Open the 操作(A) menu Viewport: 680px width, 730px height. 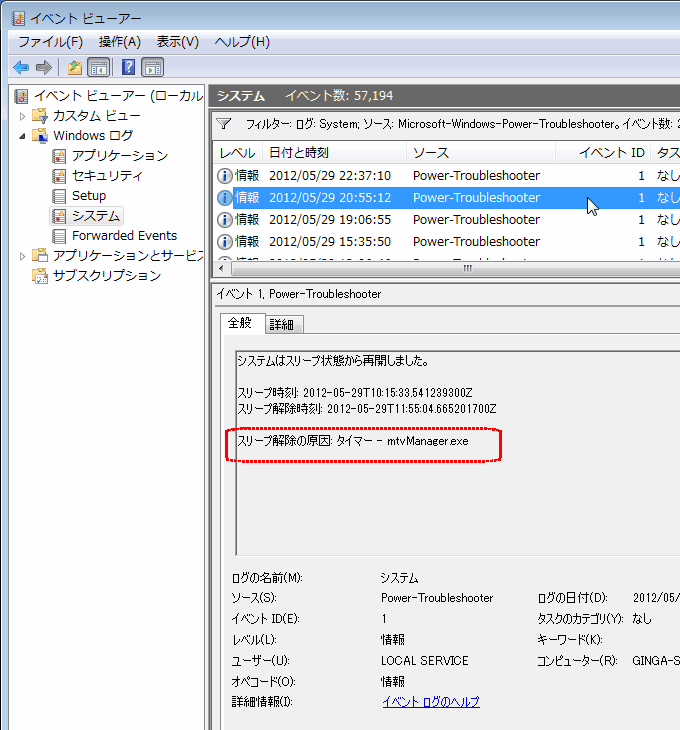(120, 41)
